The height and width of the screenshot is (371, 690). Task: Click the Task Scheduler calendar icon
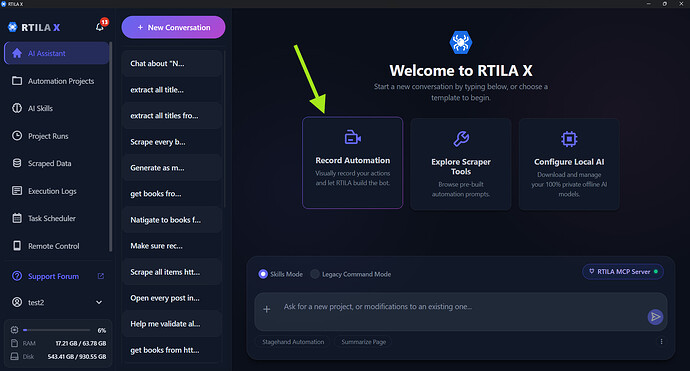coord(17,218)
